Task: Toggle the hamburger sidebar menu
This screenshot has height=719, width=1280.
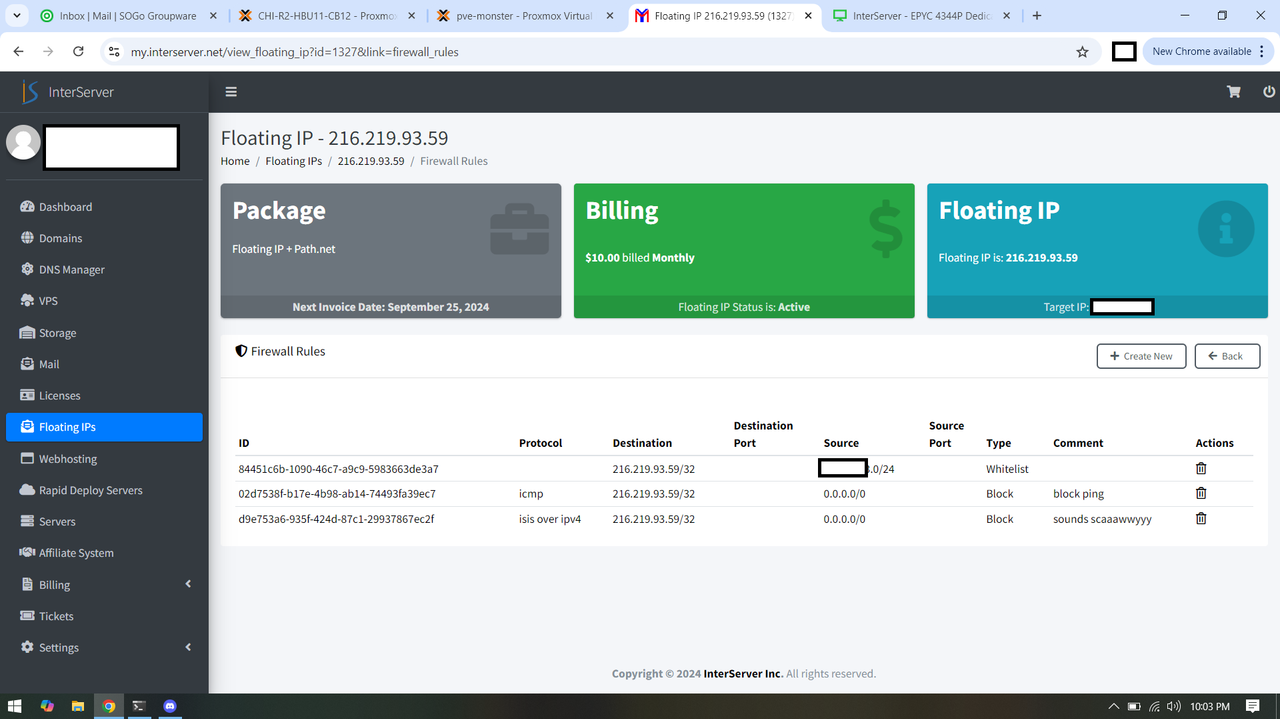Action: pos(231,91)
